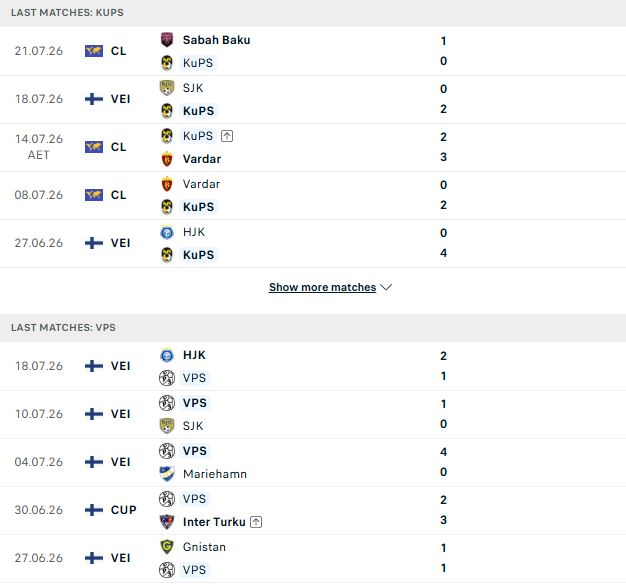This screenshot has height=584, width=626.
Task: Click the SJK crest in 18.07.26 KuPS match
Action: pyautogui.click(x=166, y=88)
